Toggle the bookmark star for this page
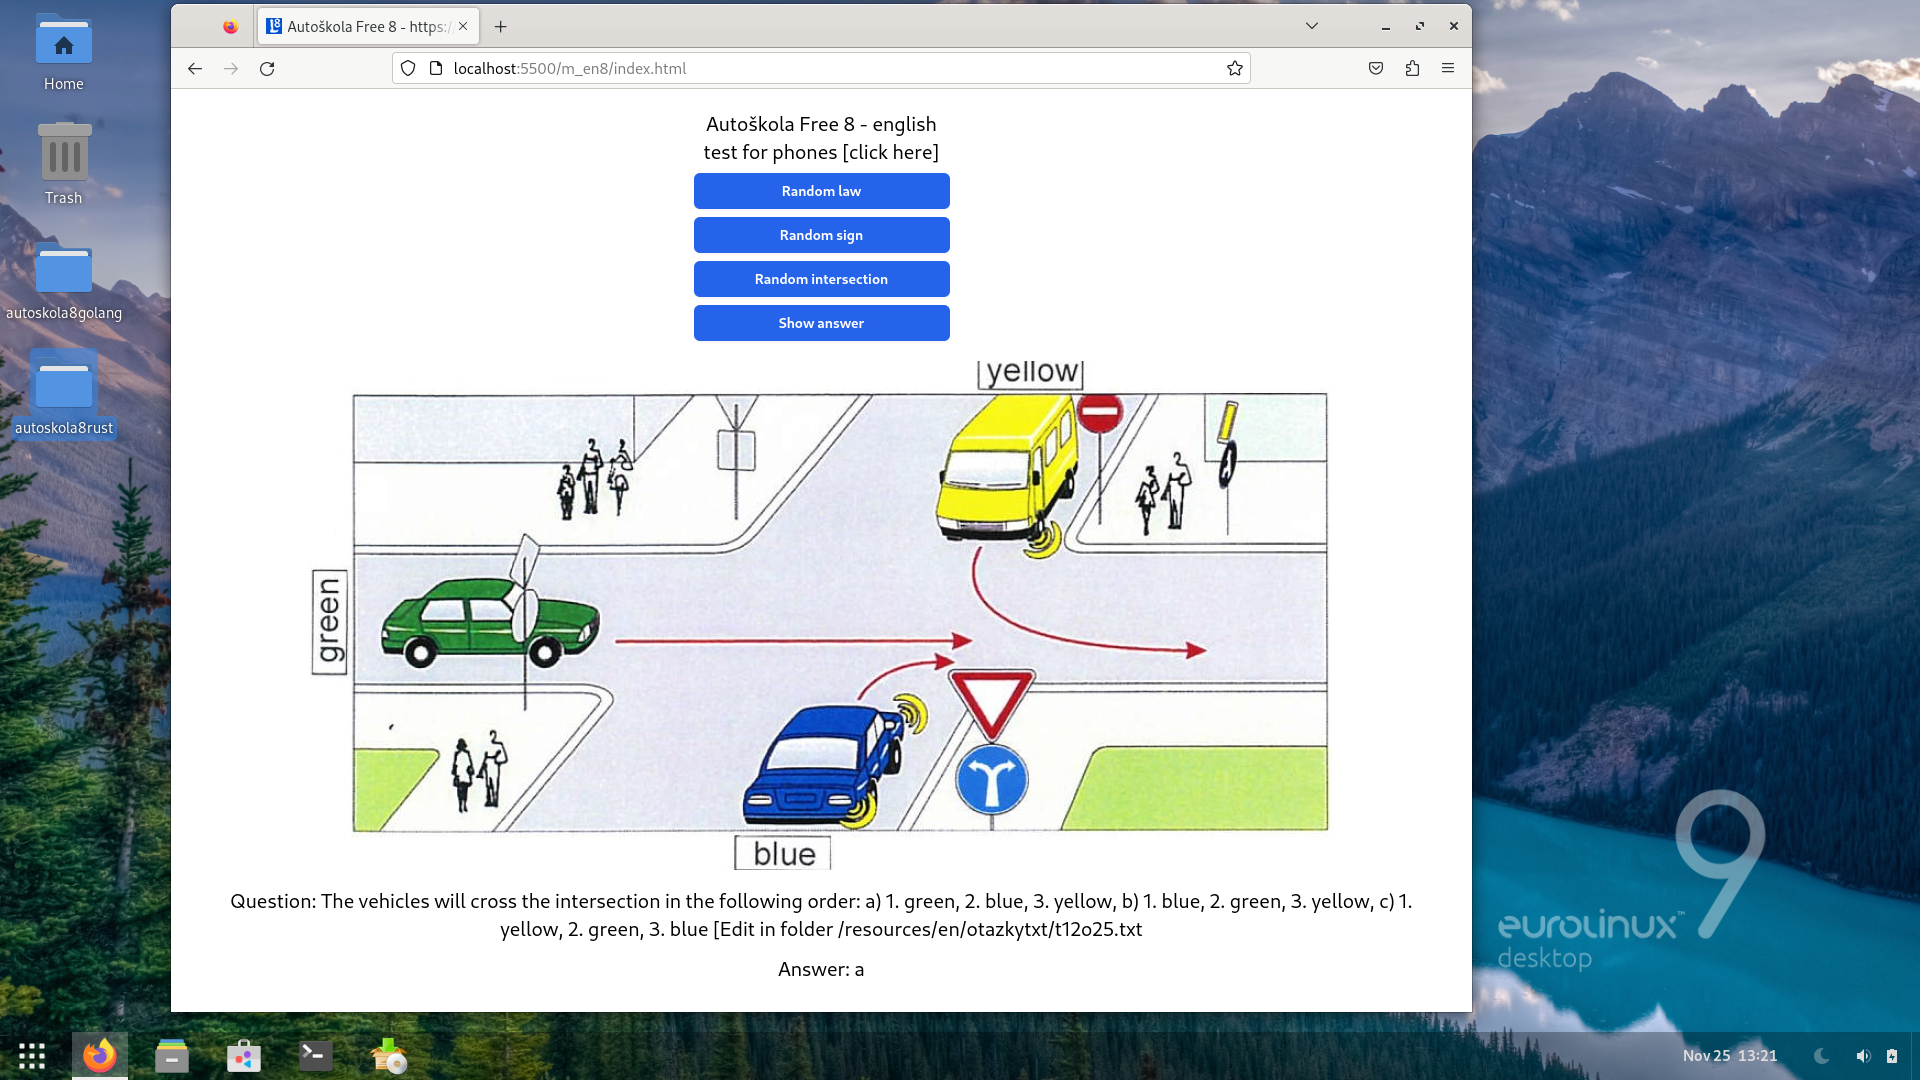 (1235, 68)
